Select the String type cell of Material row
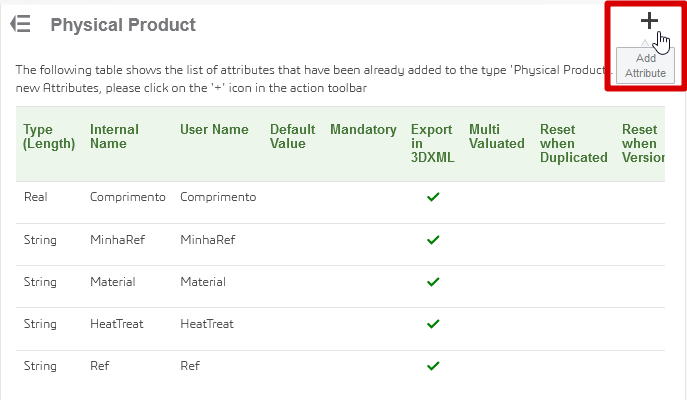 click(40, 282)
